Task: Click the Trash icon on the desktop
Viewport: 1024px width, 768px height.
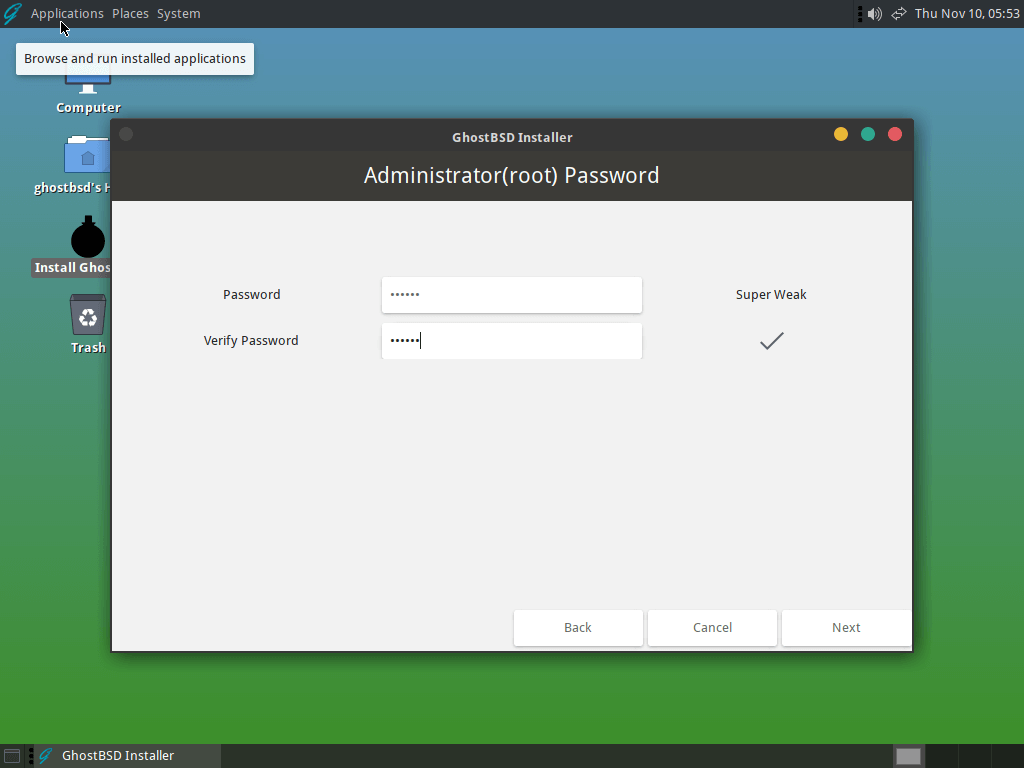Action: point(88,316)
